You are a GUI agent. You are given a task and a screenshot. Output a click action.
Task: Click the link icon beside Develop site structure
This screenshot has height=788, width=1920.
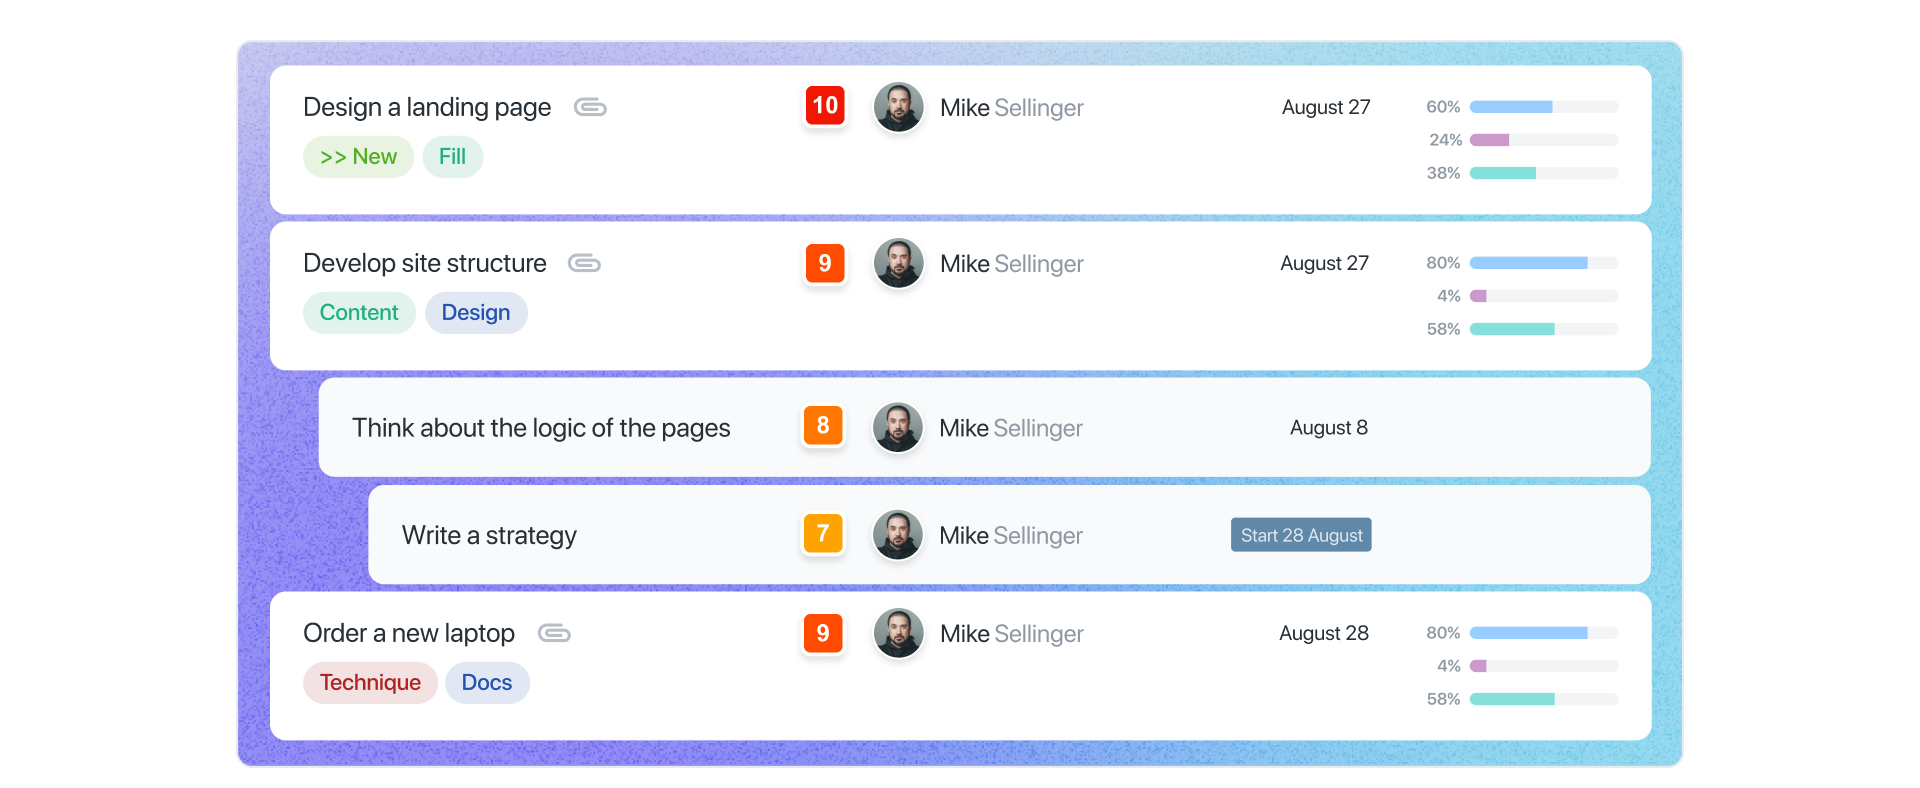coord(584,263)
